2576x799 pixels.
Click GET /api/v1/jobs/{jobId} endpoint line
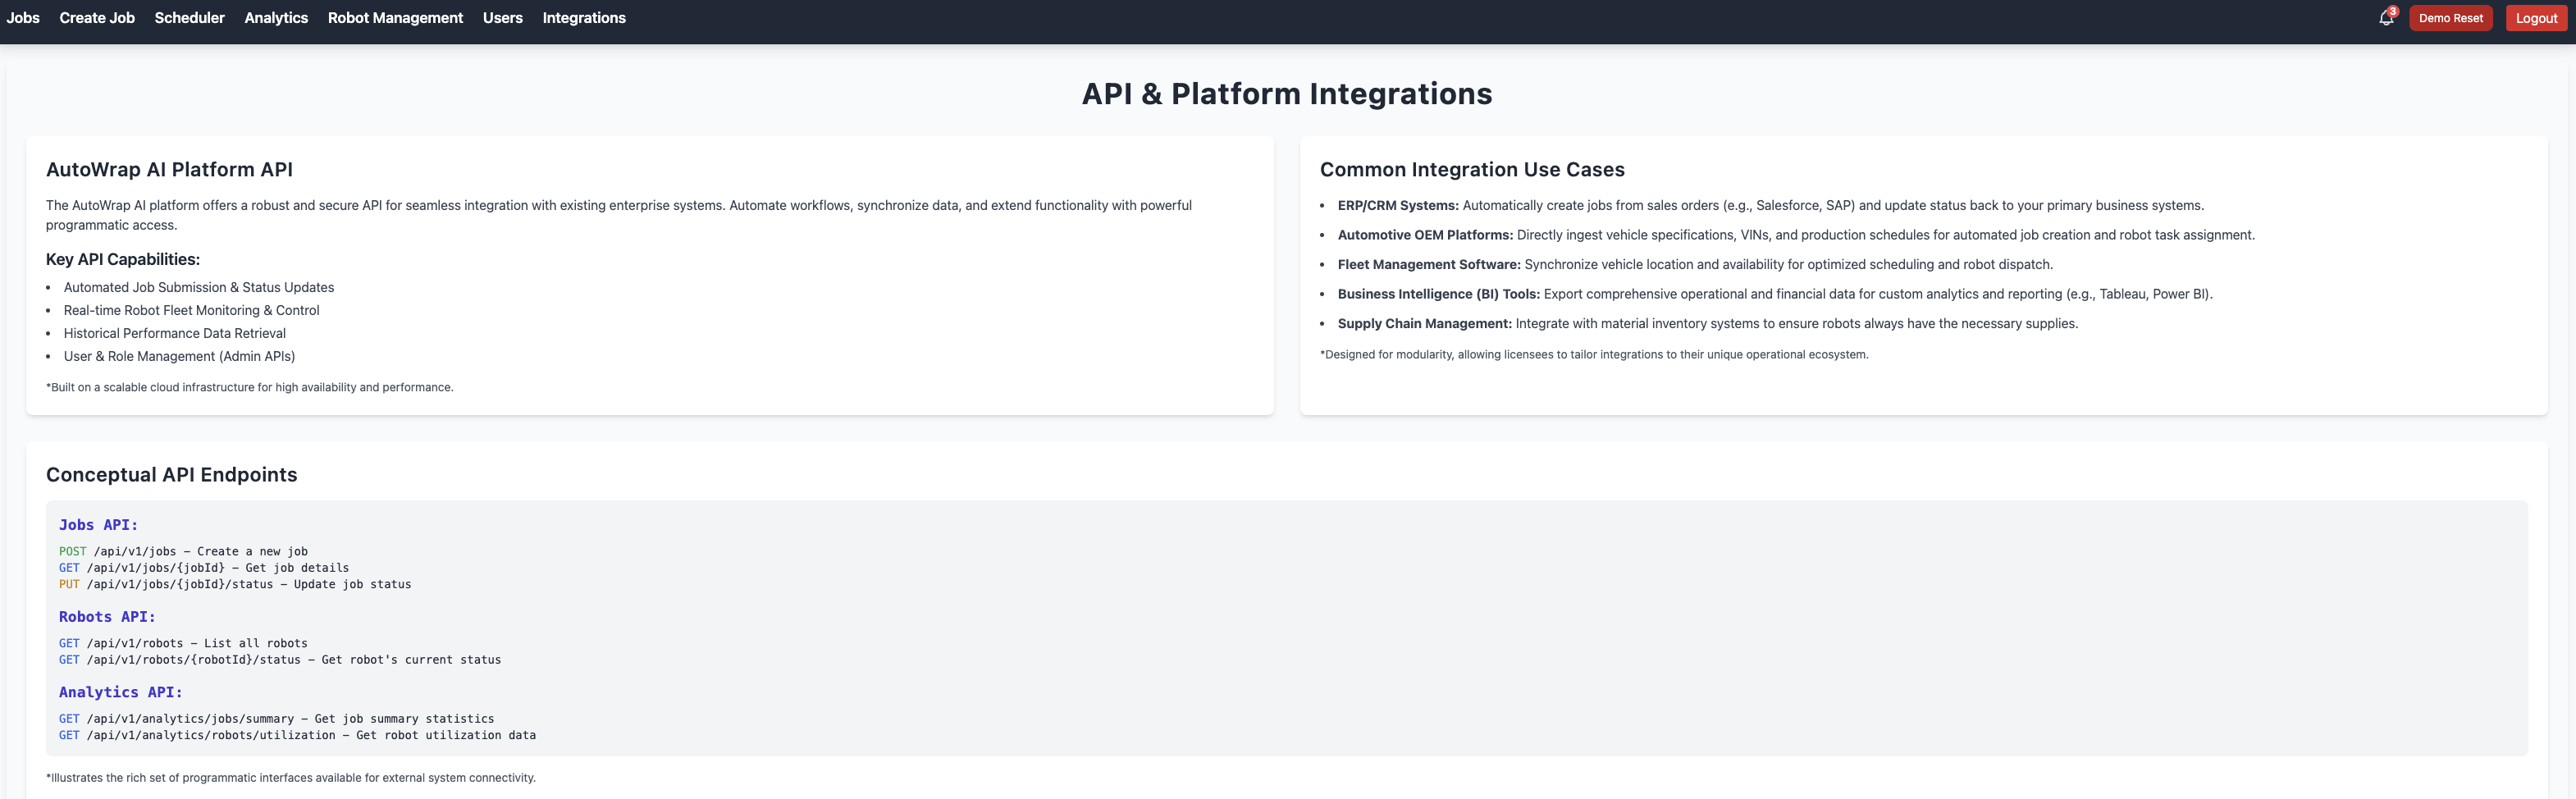204,567
